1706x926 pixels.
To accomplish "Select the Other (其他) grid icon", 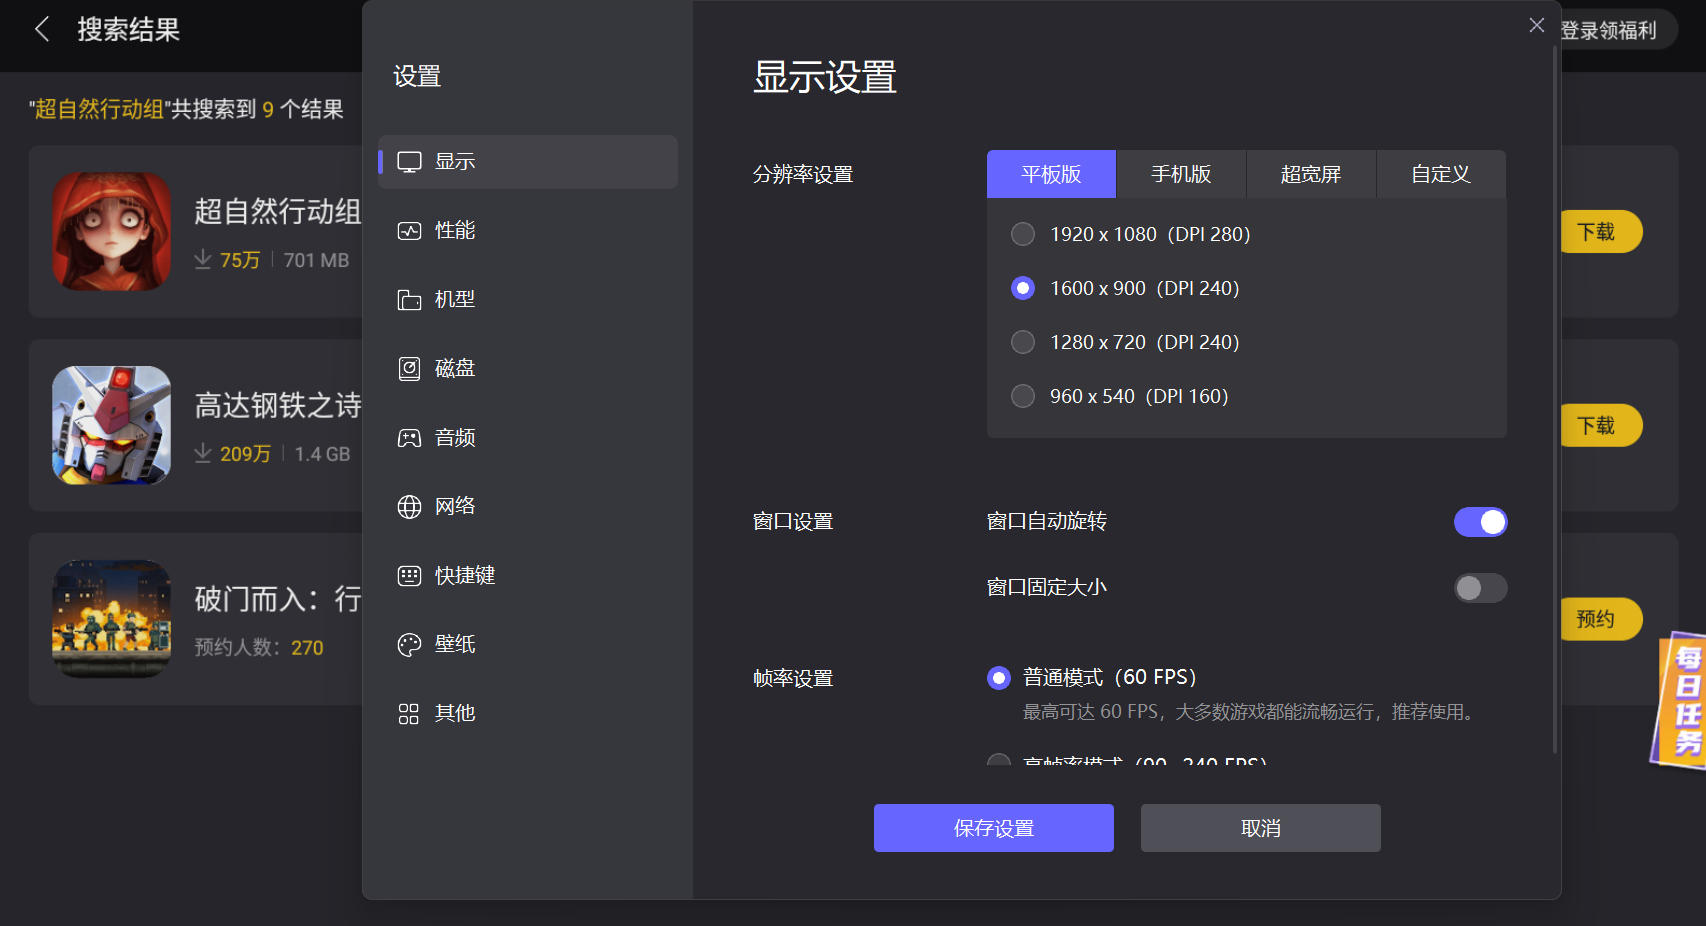I will click(409, 714).
